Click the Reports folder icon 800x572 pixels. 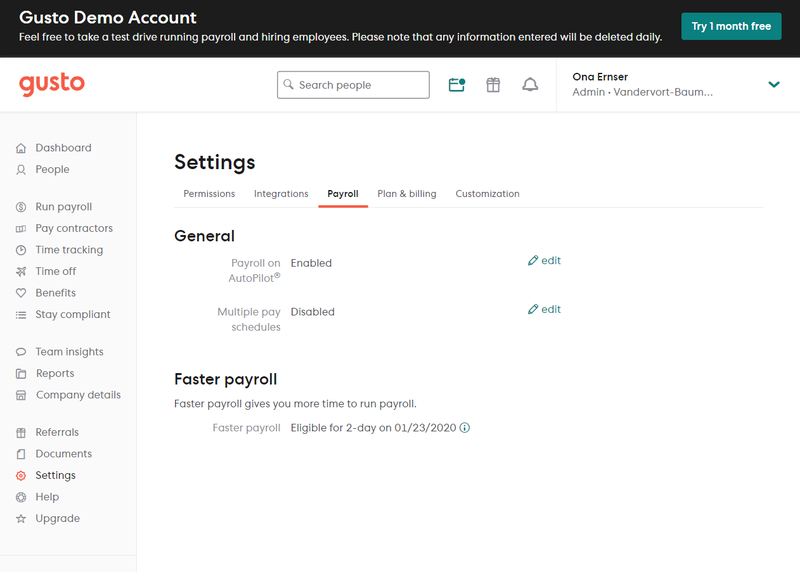tap(21, 374)
